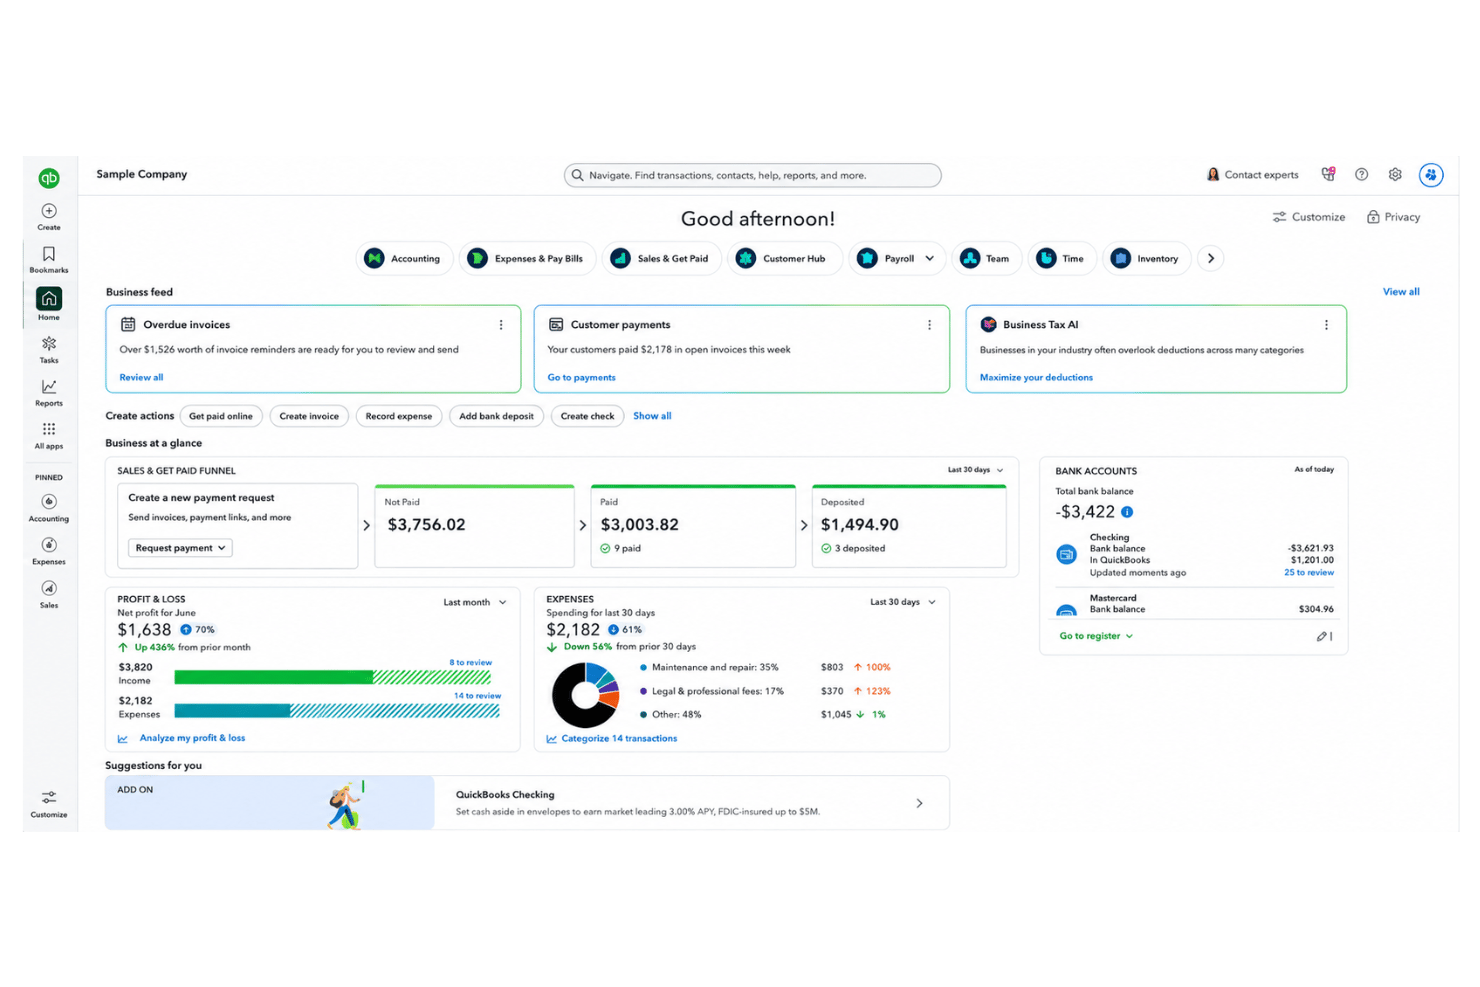Open Overdue invoices card options menu

(501, 325)
